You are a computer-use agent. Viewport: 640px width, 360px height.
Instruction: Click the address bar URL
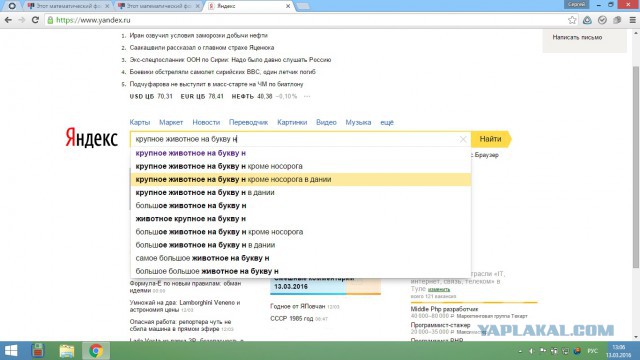(x=93, y=20)
